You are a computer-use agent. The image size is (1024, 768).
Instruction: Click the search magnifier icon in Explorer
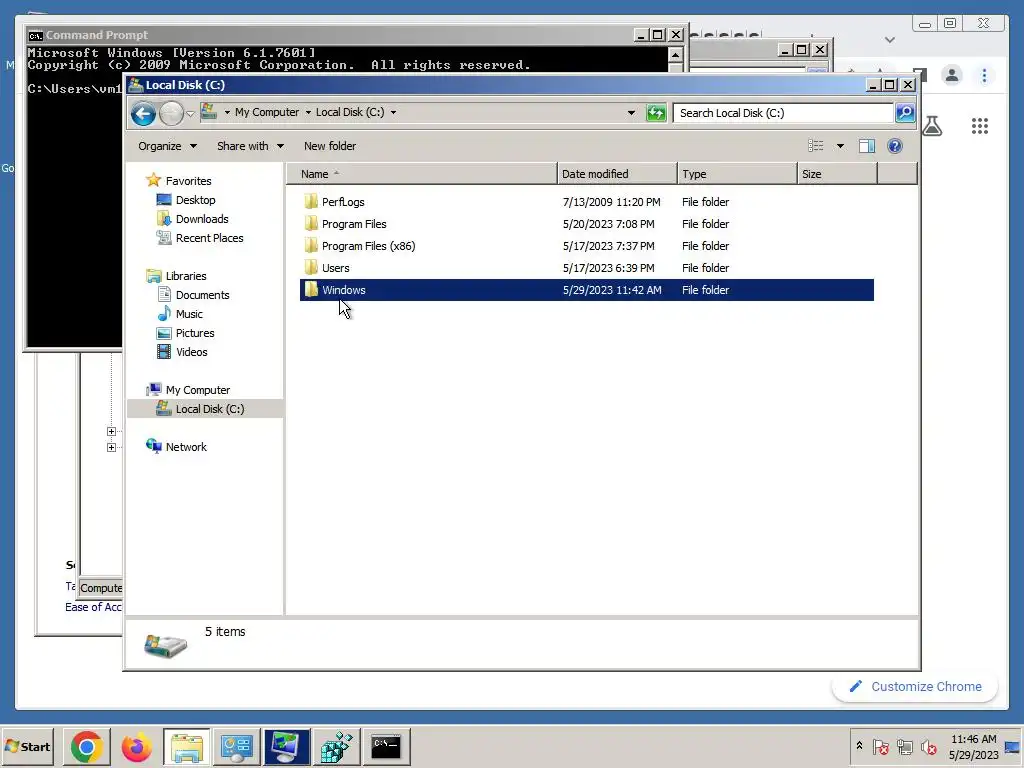tap(904, 113)
